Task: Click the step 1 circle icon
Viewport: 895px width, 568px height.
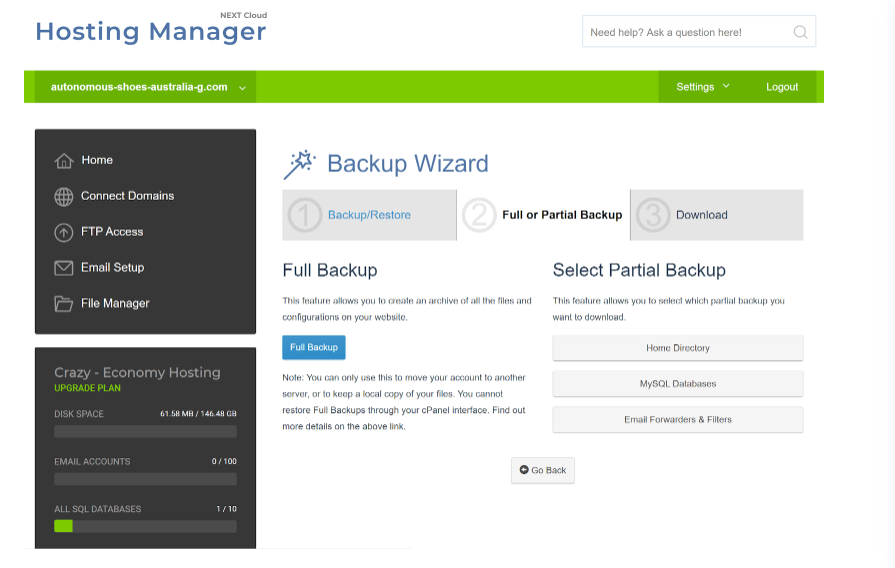Action: [x=304, y=215]
